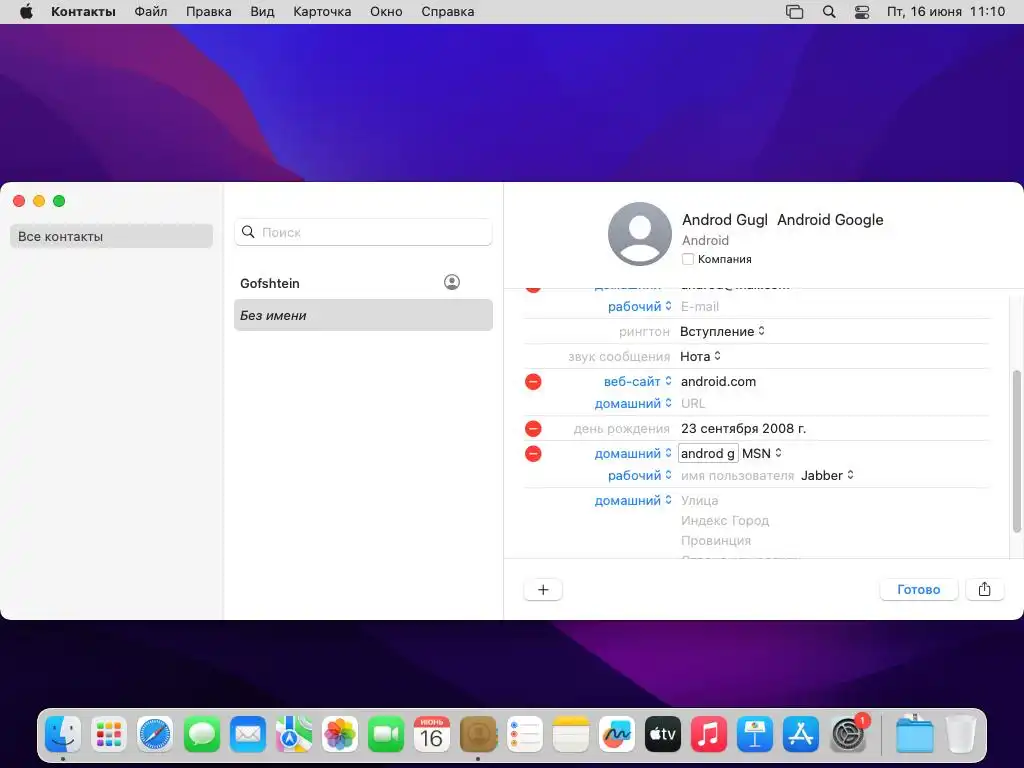Screen dimensions: 1024x768
Task: Open FaceTime from the Dock
Action: coord(386,734)
